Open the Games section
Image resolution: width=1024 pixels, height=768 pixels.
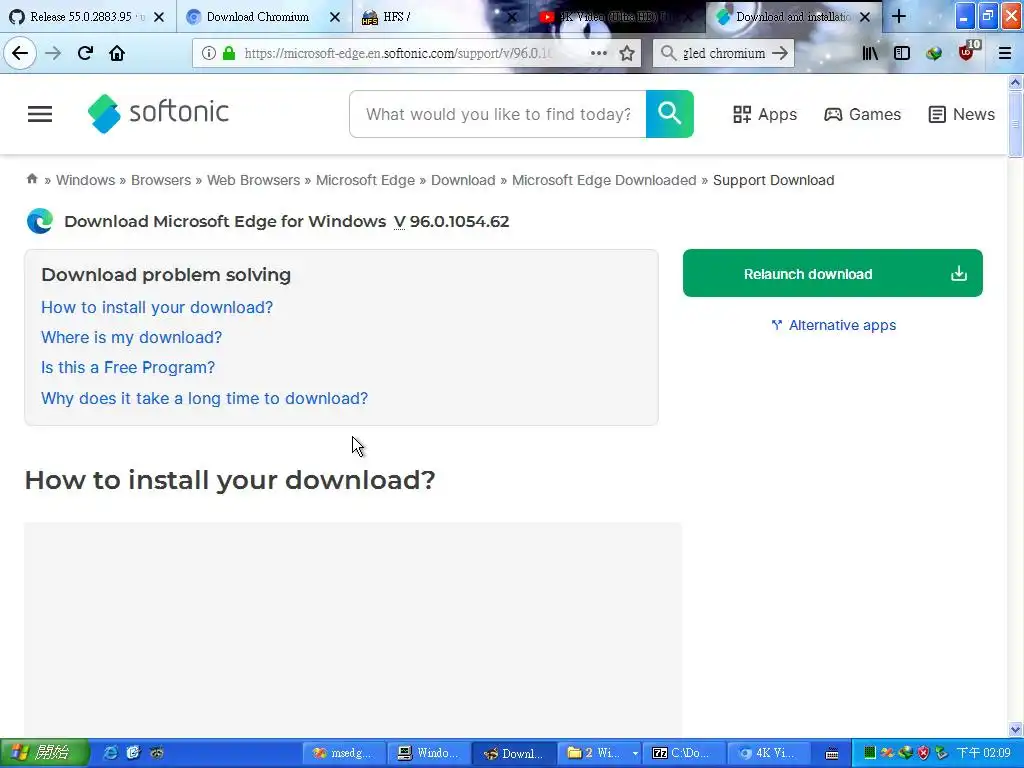tap(862, 114)
